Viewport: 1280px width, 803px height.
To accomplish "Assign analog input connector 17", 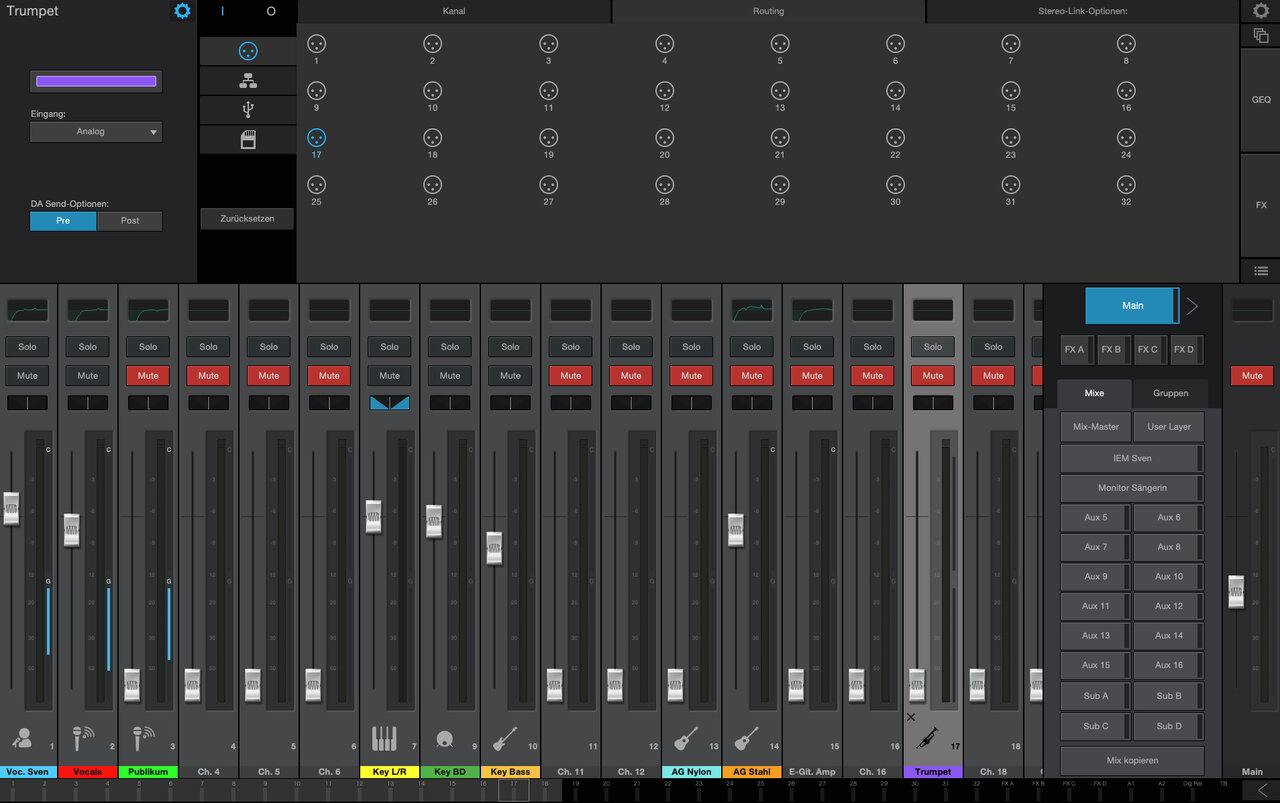I will 316,138.
